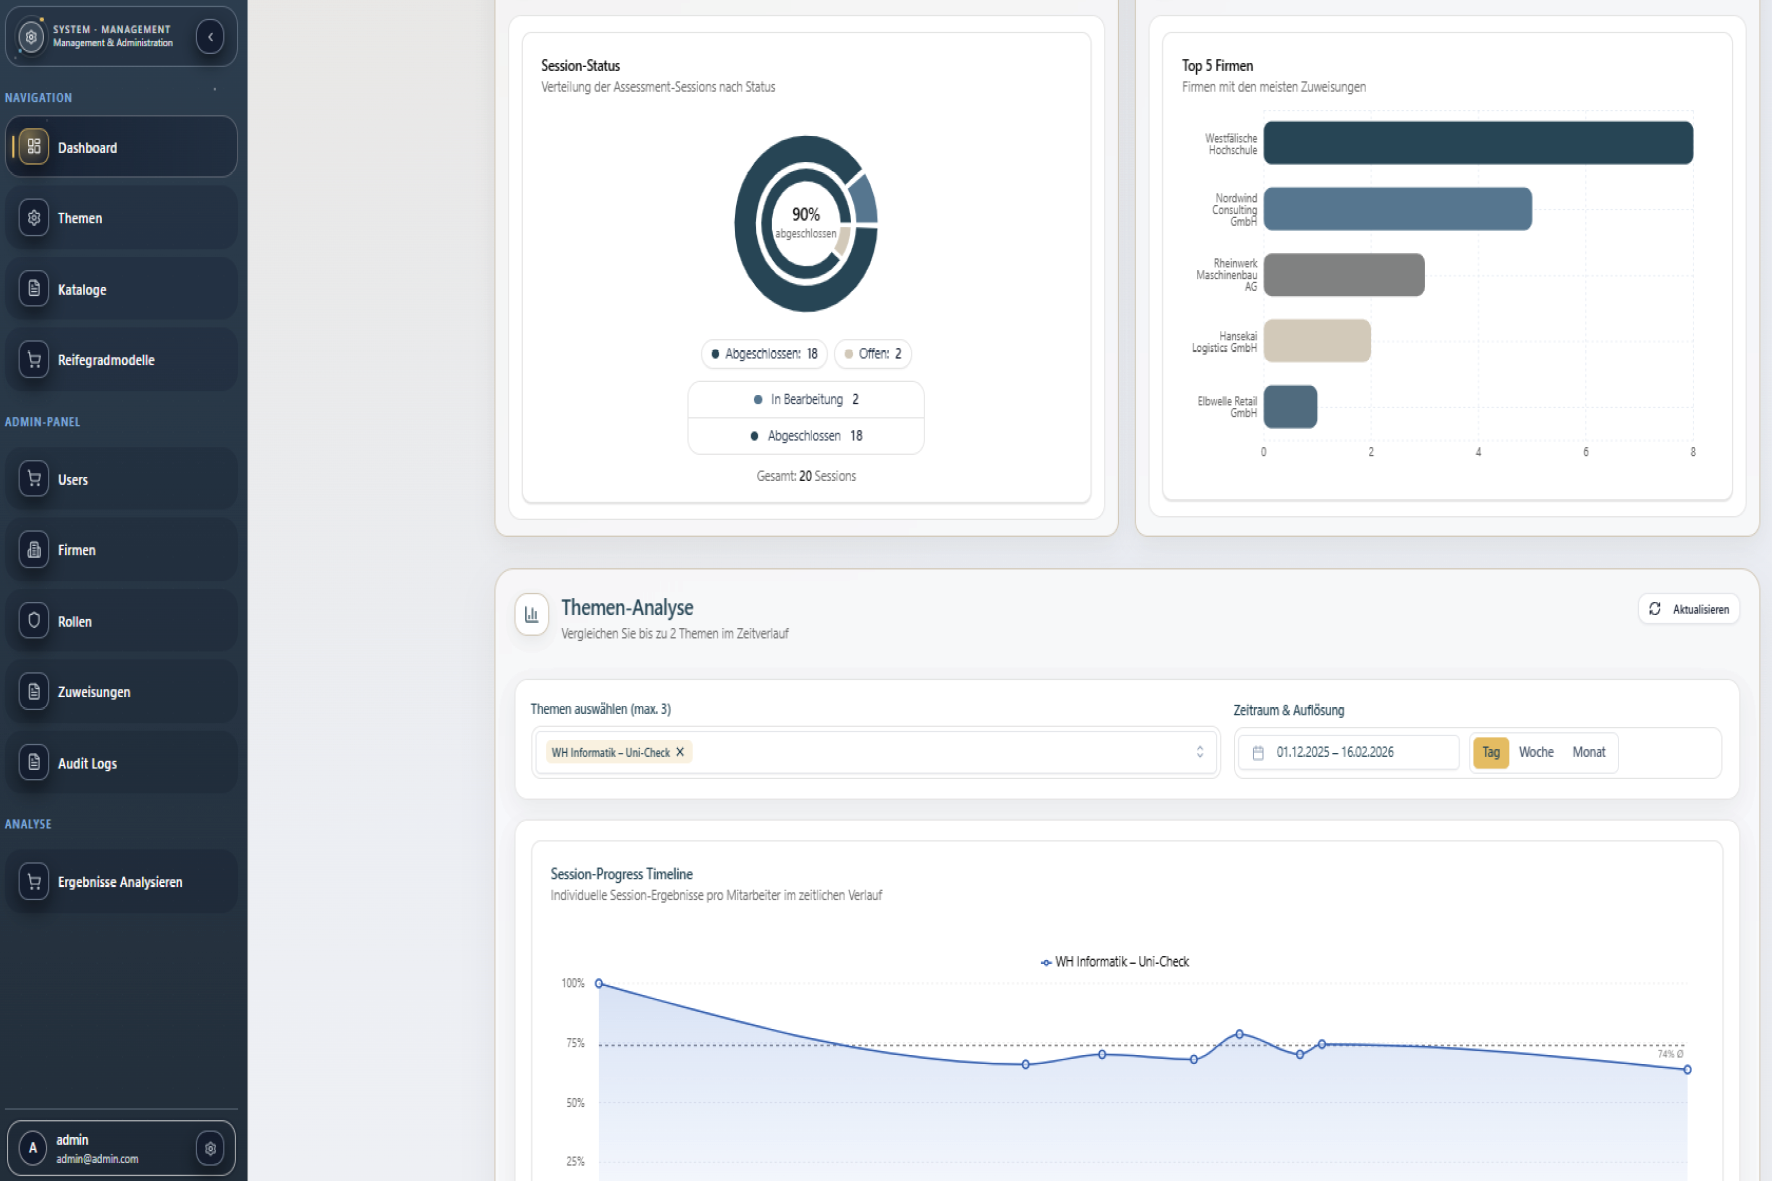Click the Themen gear icon in sidebar
This screenshot has width=1772, height=1181.
34,218
